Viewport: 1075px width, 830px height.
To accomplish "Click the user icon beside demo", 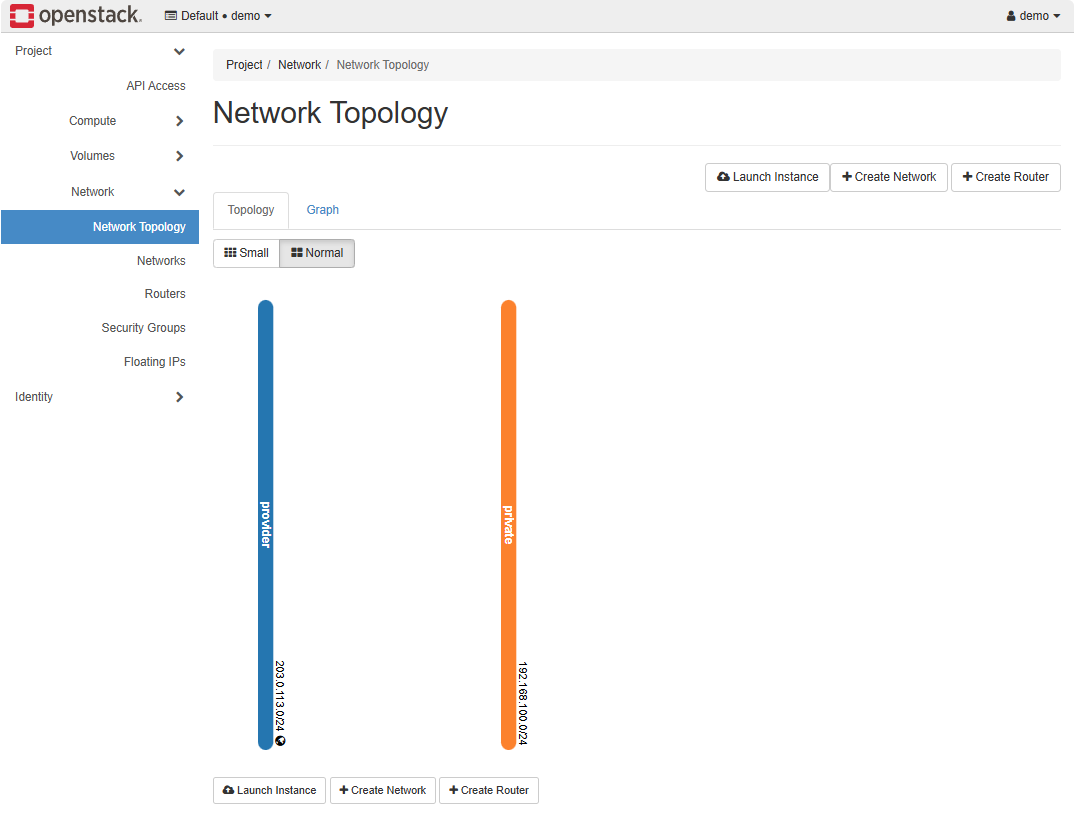I will [x=1011, y=16].
